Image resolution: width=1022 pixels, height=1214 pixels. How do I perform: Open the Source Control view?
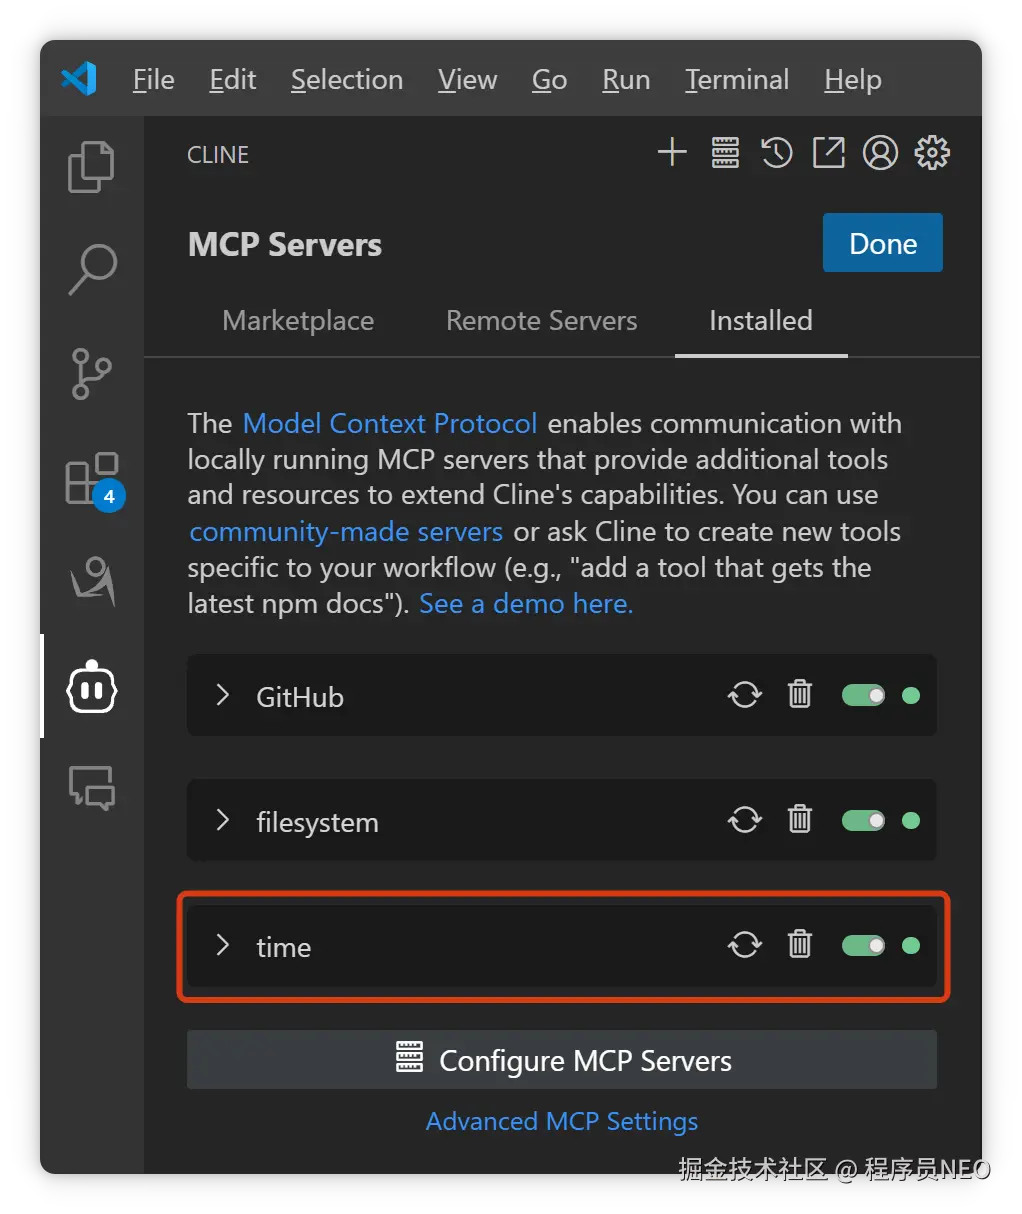pos(92,374)
